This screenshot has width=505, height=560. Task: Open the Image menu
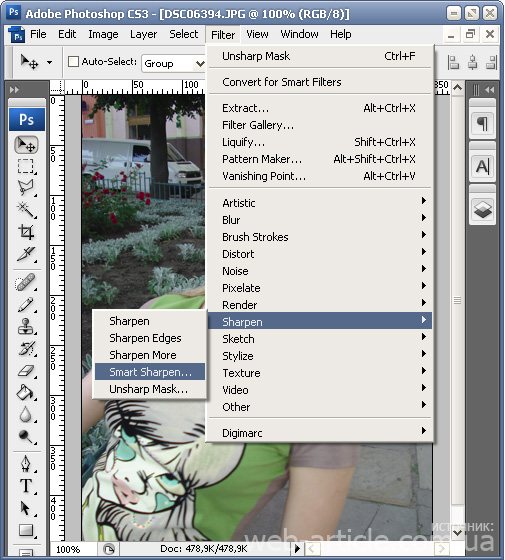click(x=103, y=34)
